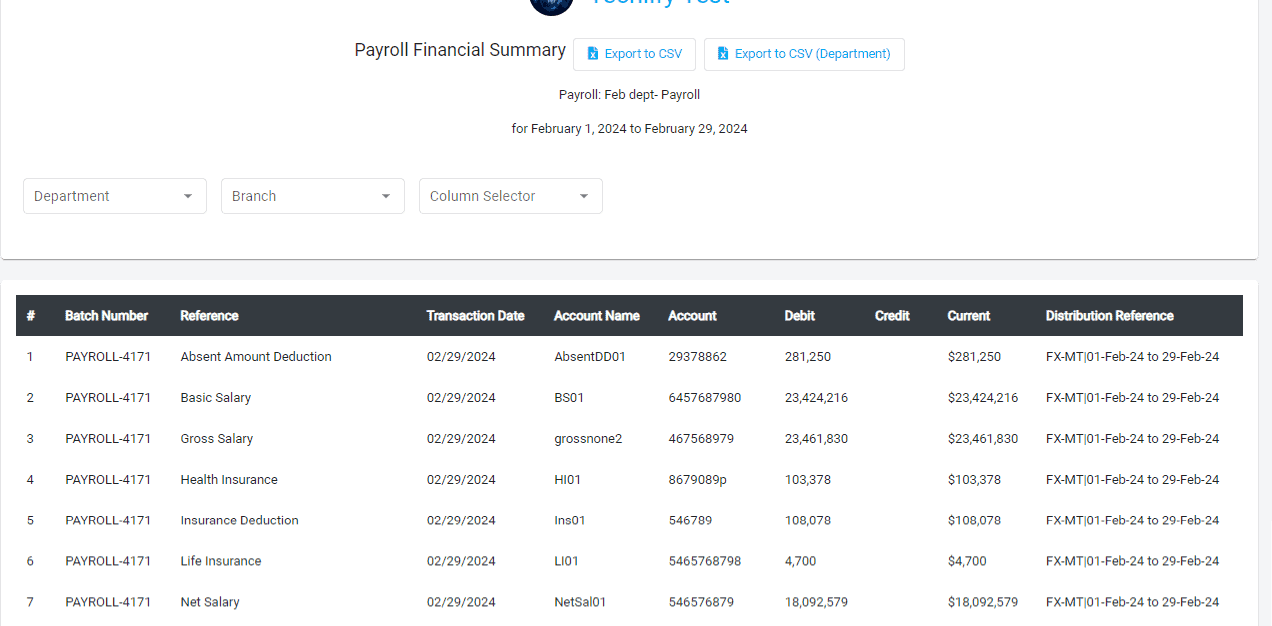The image size is (1272, 626).
Task: Click the Transaction Date column header
Action: pos(475,315)
